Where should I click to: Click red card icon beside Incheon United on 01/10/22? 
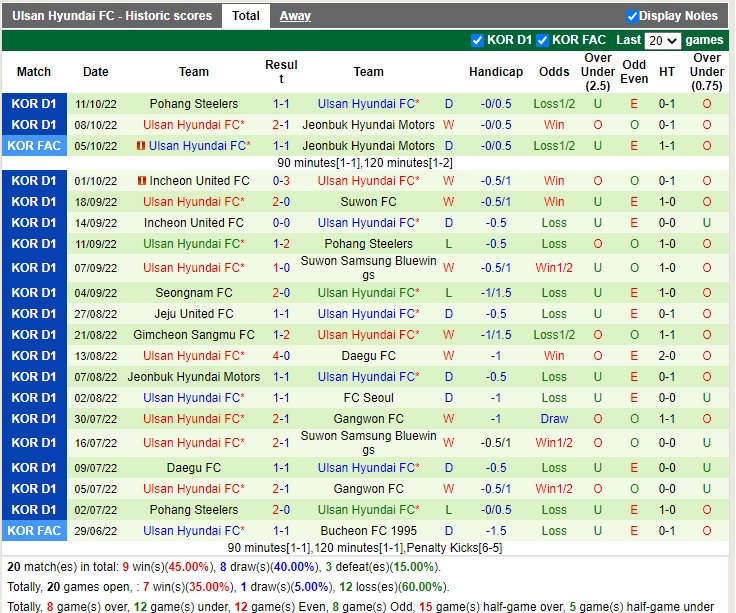coord(142,181)
